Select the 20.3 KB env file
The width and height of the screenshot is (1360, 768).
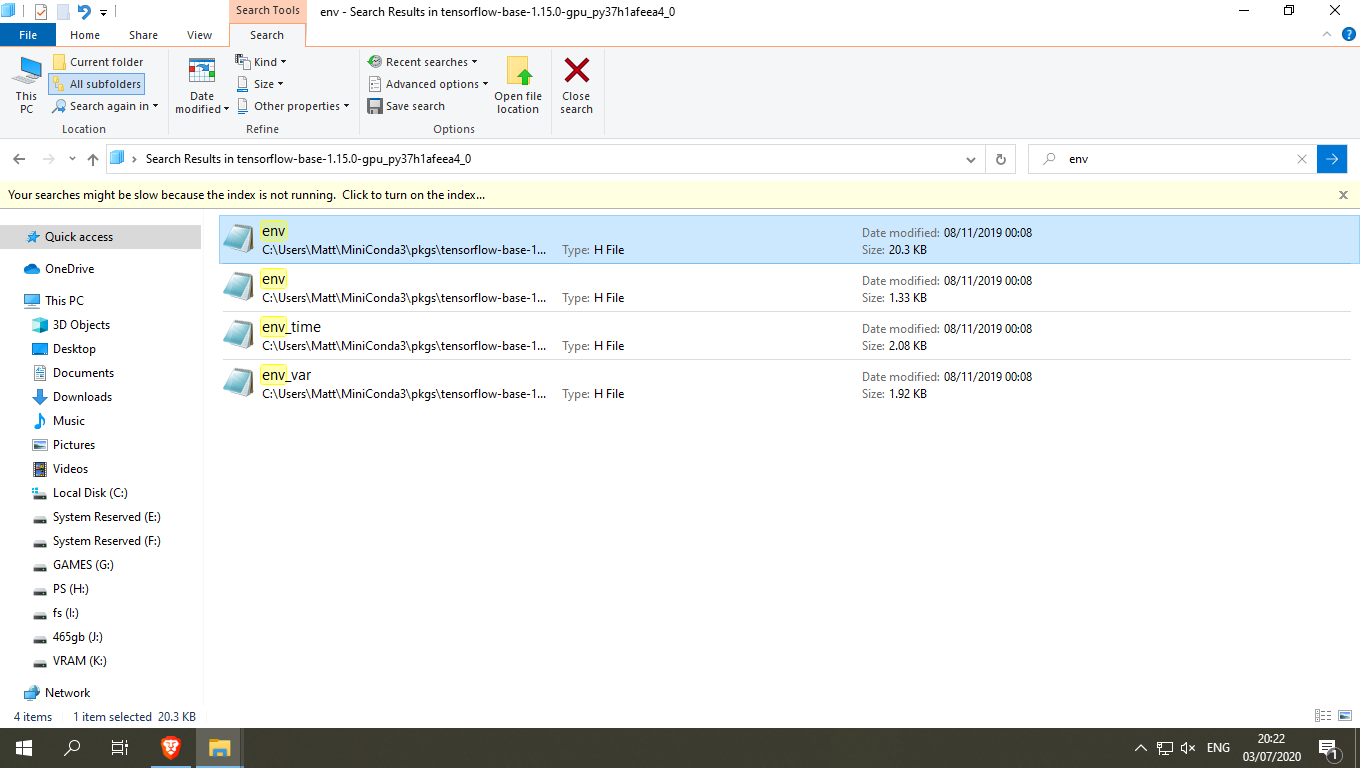coord(789,240)
